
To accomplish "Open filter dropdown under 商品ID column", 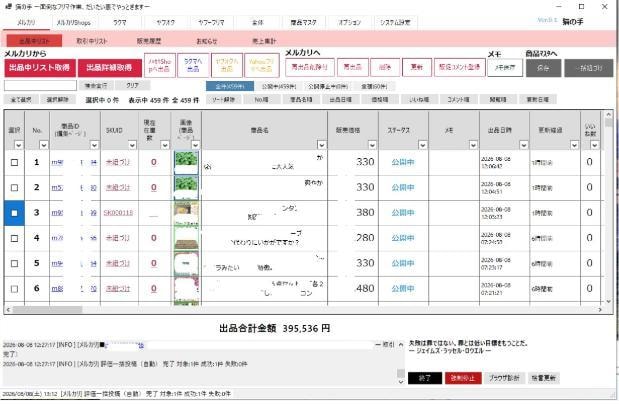I will click(x=94, y=145).
